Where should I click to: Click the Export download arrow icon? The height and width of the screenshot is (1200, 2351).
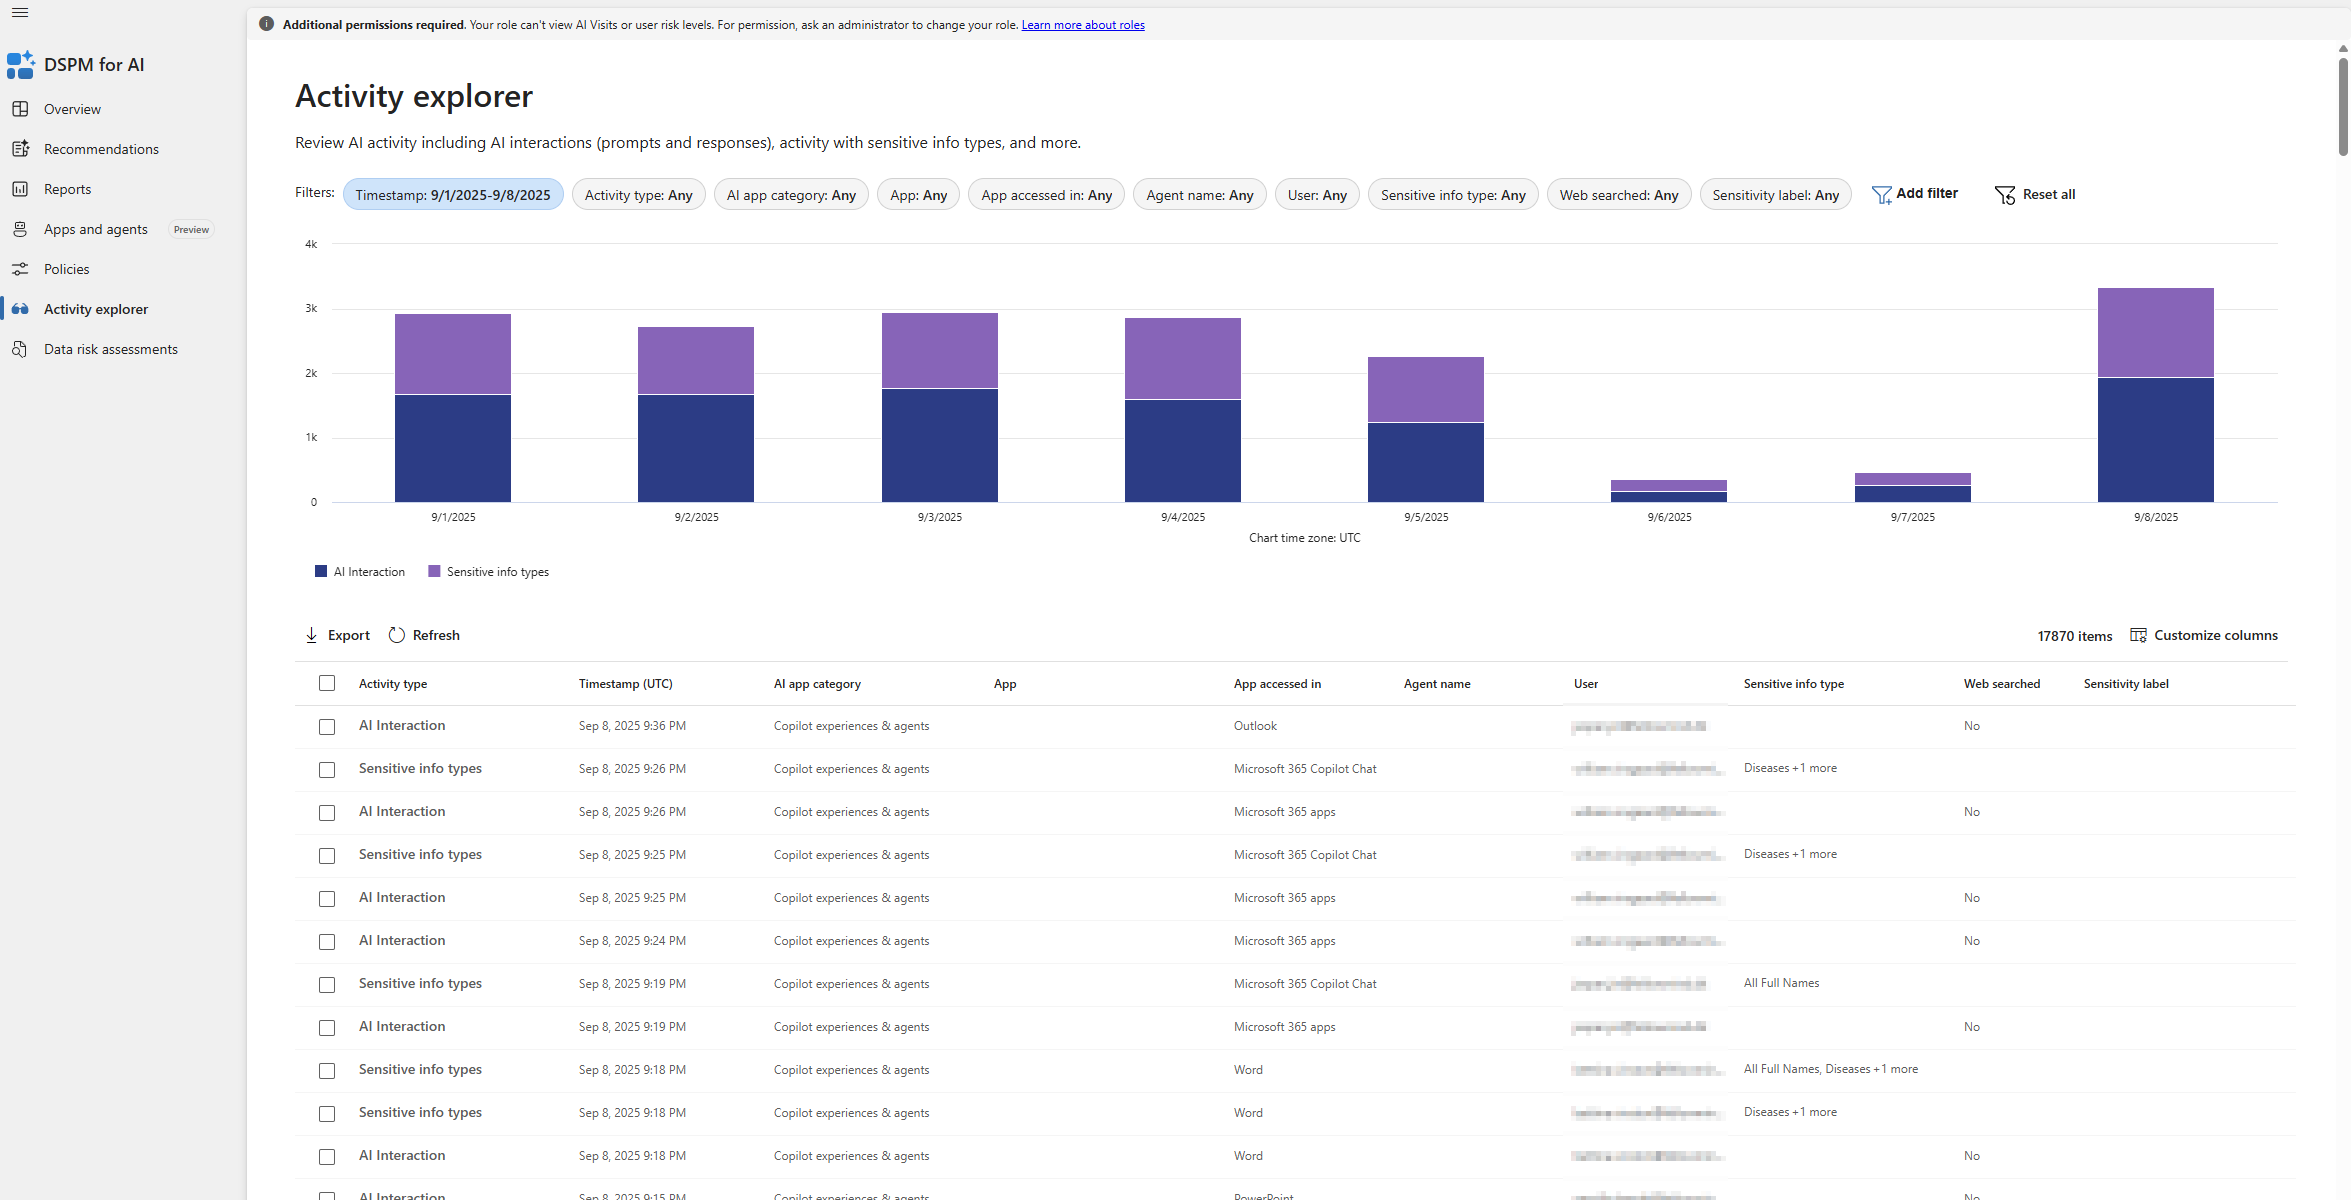click(311, 635)
